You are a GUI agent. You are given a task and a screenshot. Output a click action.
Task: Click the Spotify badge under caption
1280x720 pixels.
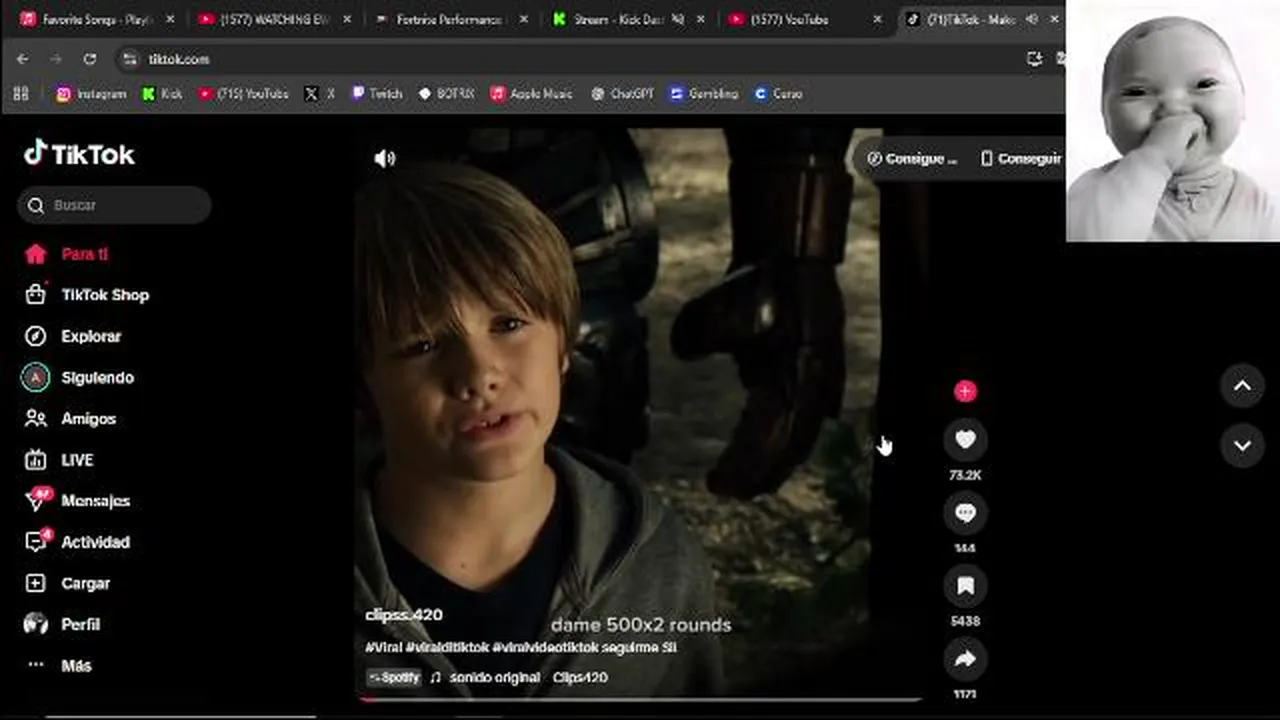(x=394, y=677)
